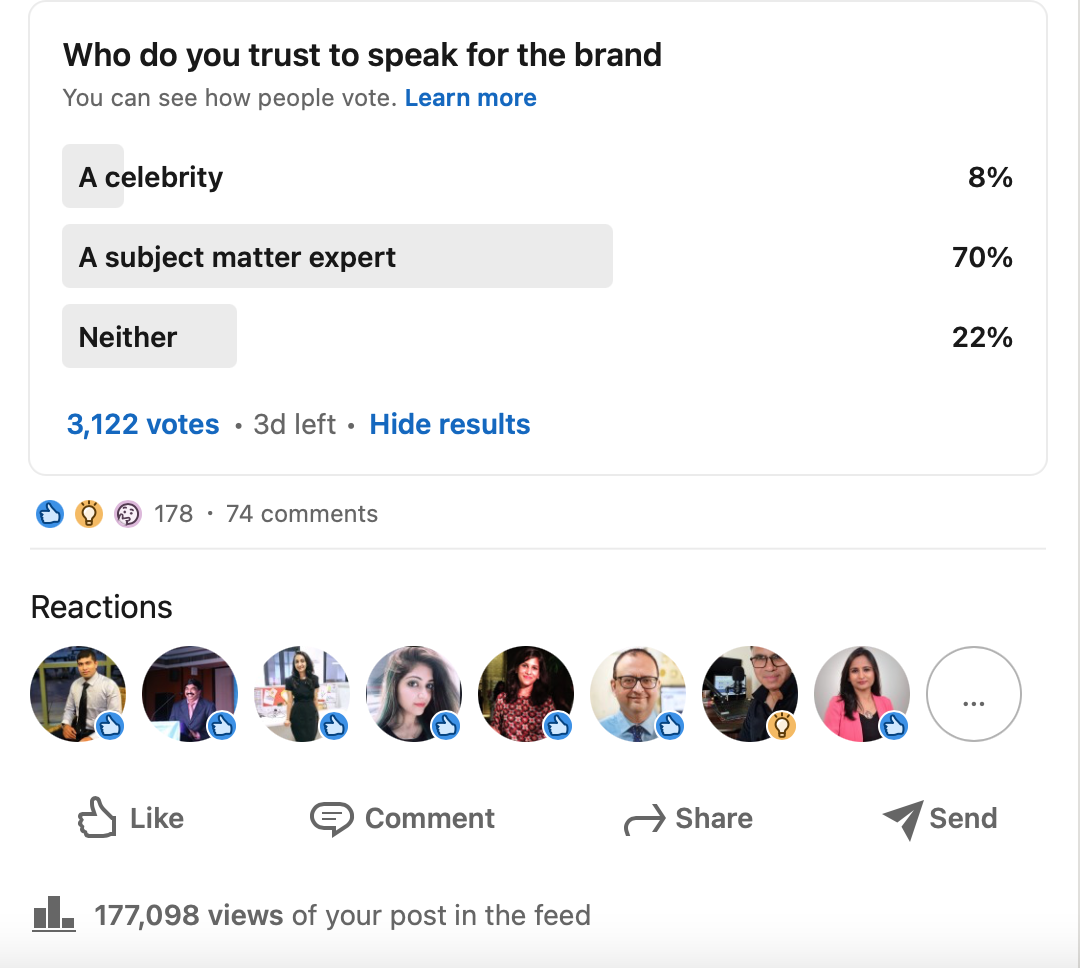Open the "Learn more" link
Screen dimensions: 1080x968
[471, 98]
